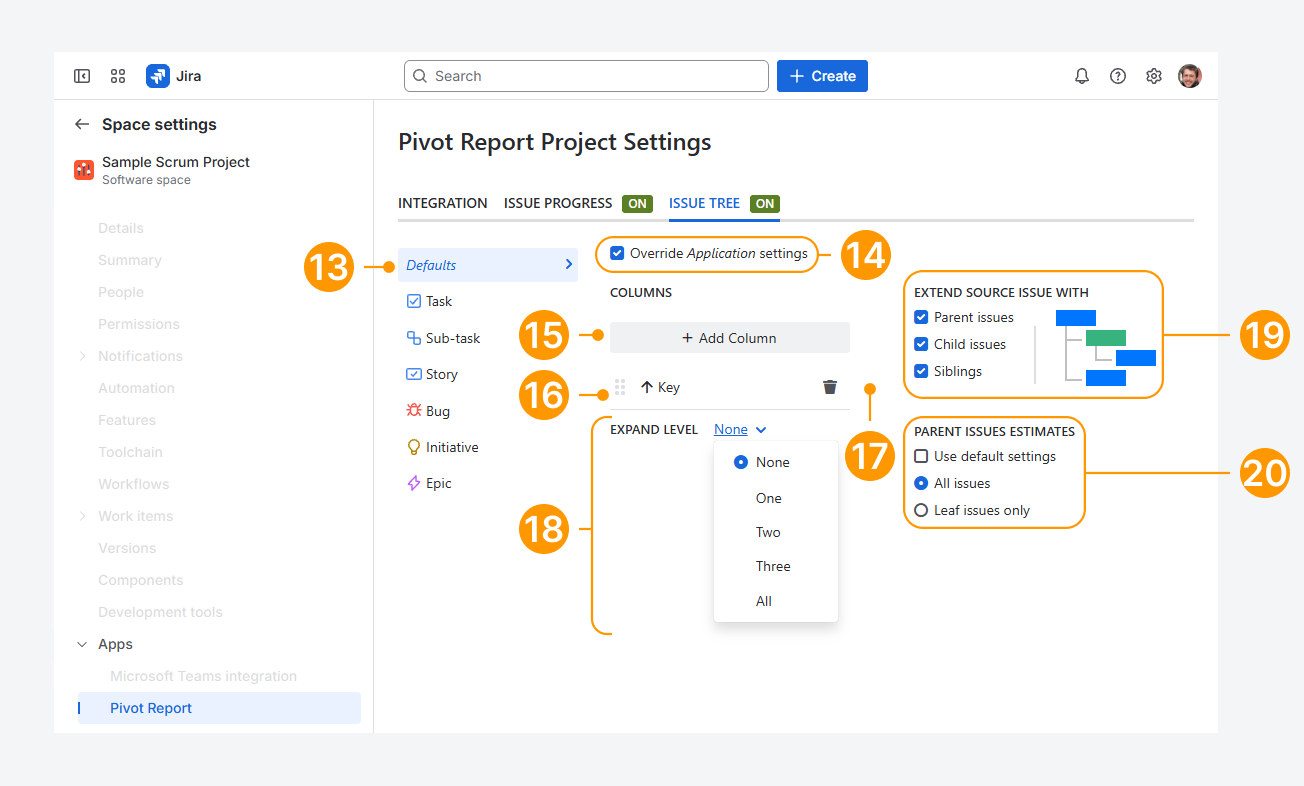Open the notifications bell
The image size is (1304, 786).
[x=1082, y=76]
